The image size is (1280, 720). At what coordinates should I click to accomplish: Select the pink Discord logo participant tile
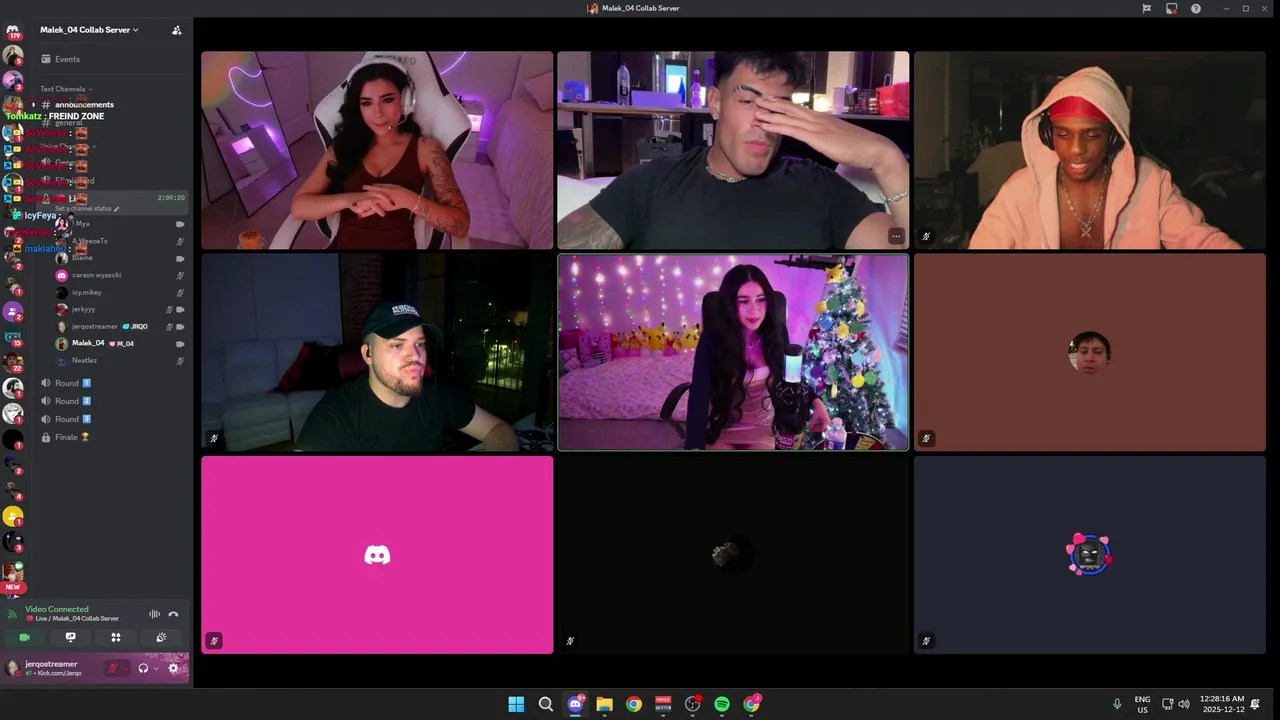(377, 555)
